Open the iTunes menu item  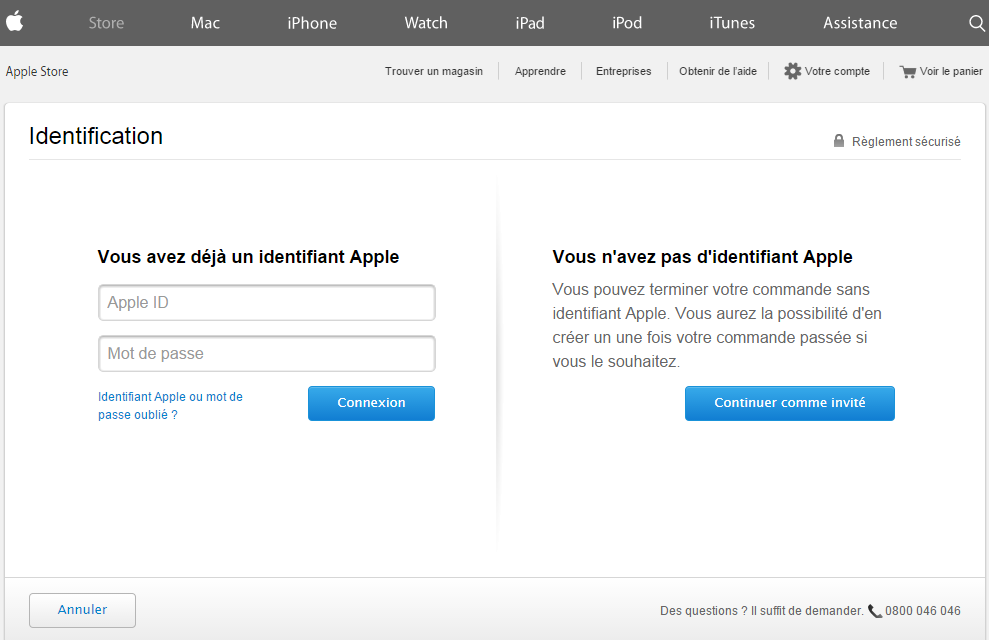[x=732, y=23]
